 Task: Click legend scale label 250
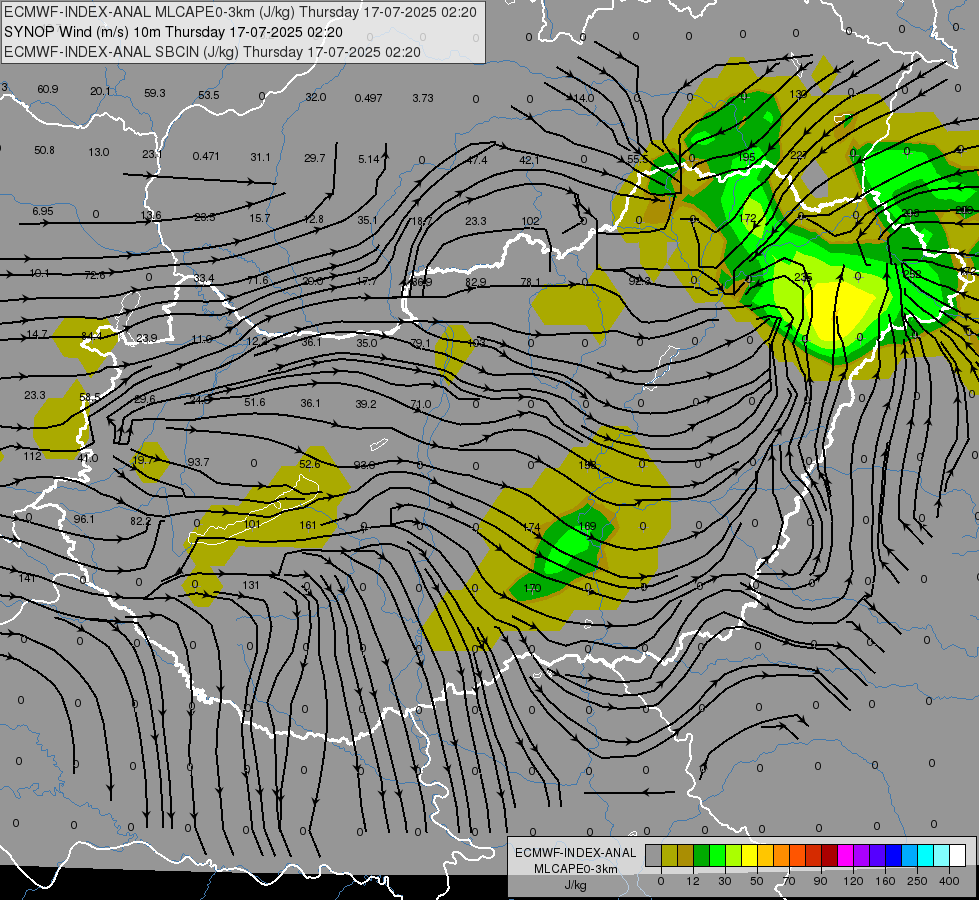[917, 881]
